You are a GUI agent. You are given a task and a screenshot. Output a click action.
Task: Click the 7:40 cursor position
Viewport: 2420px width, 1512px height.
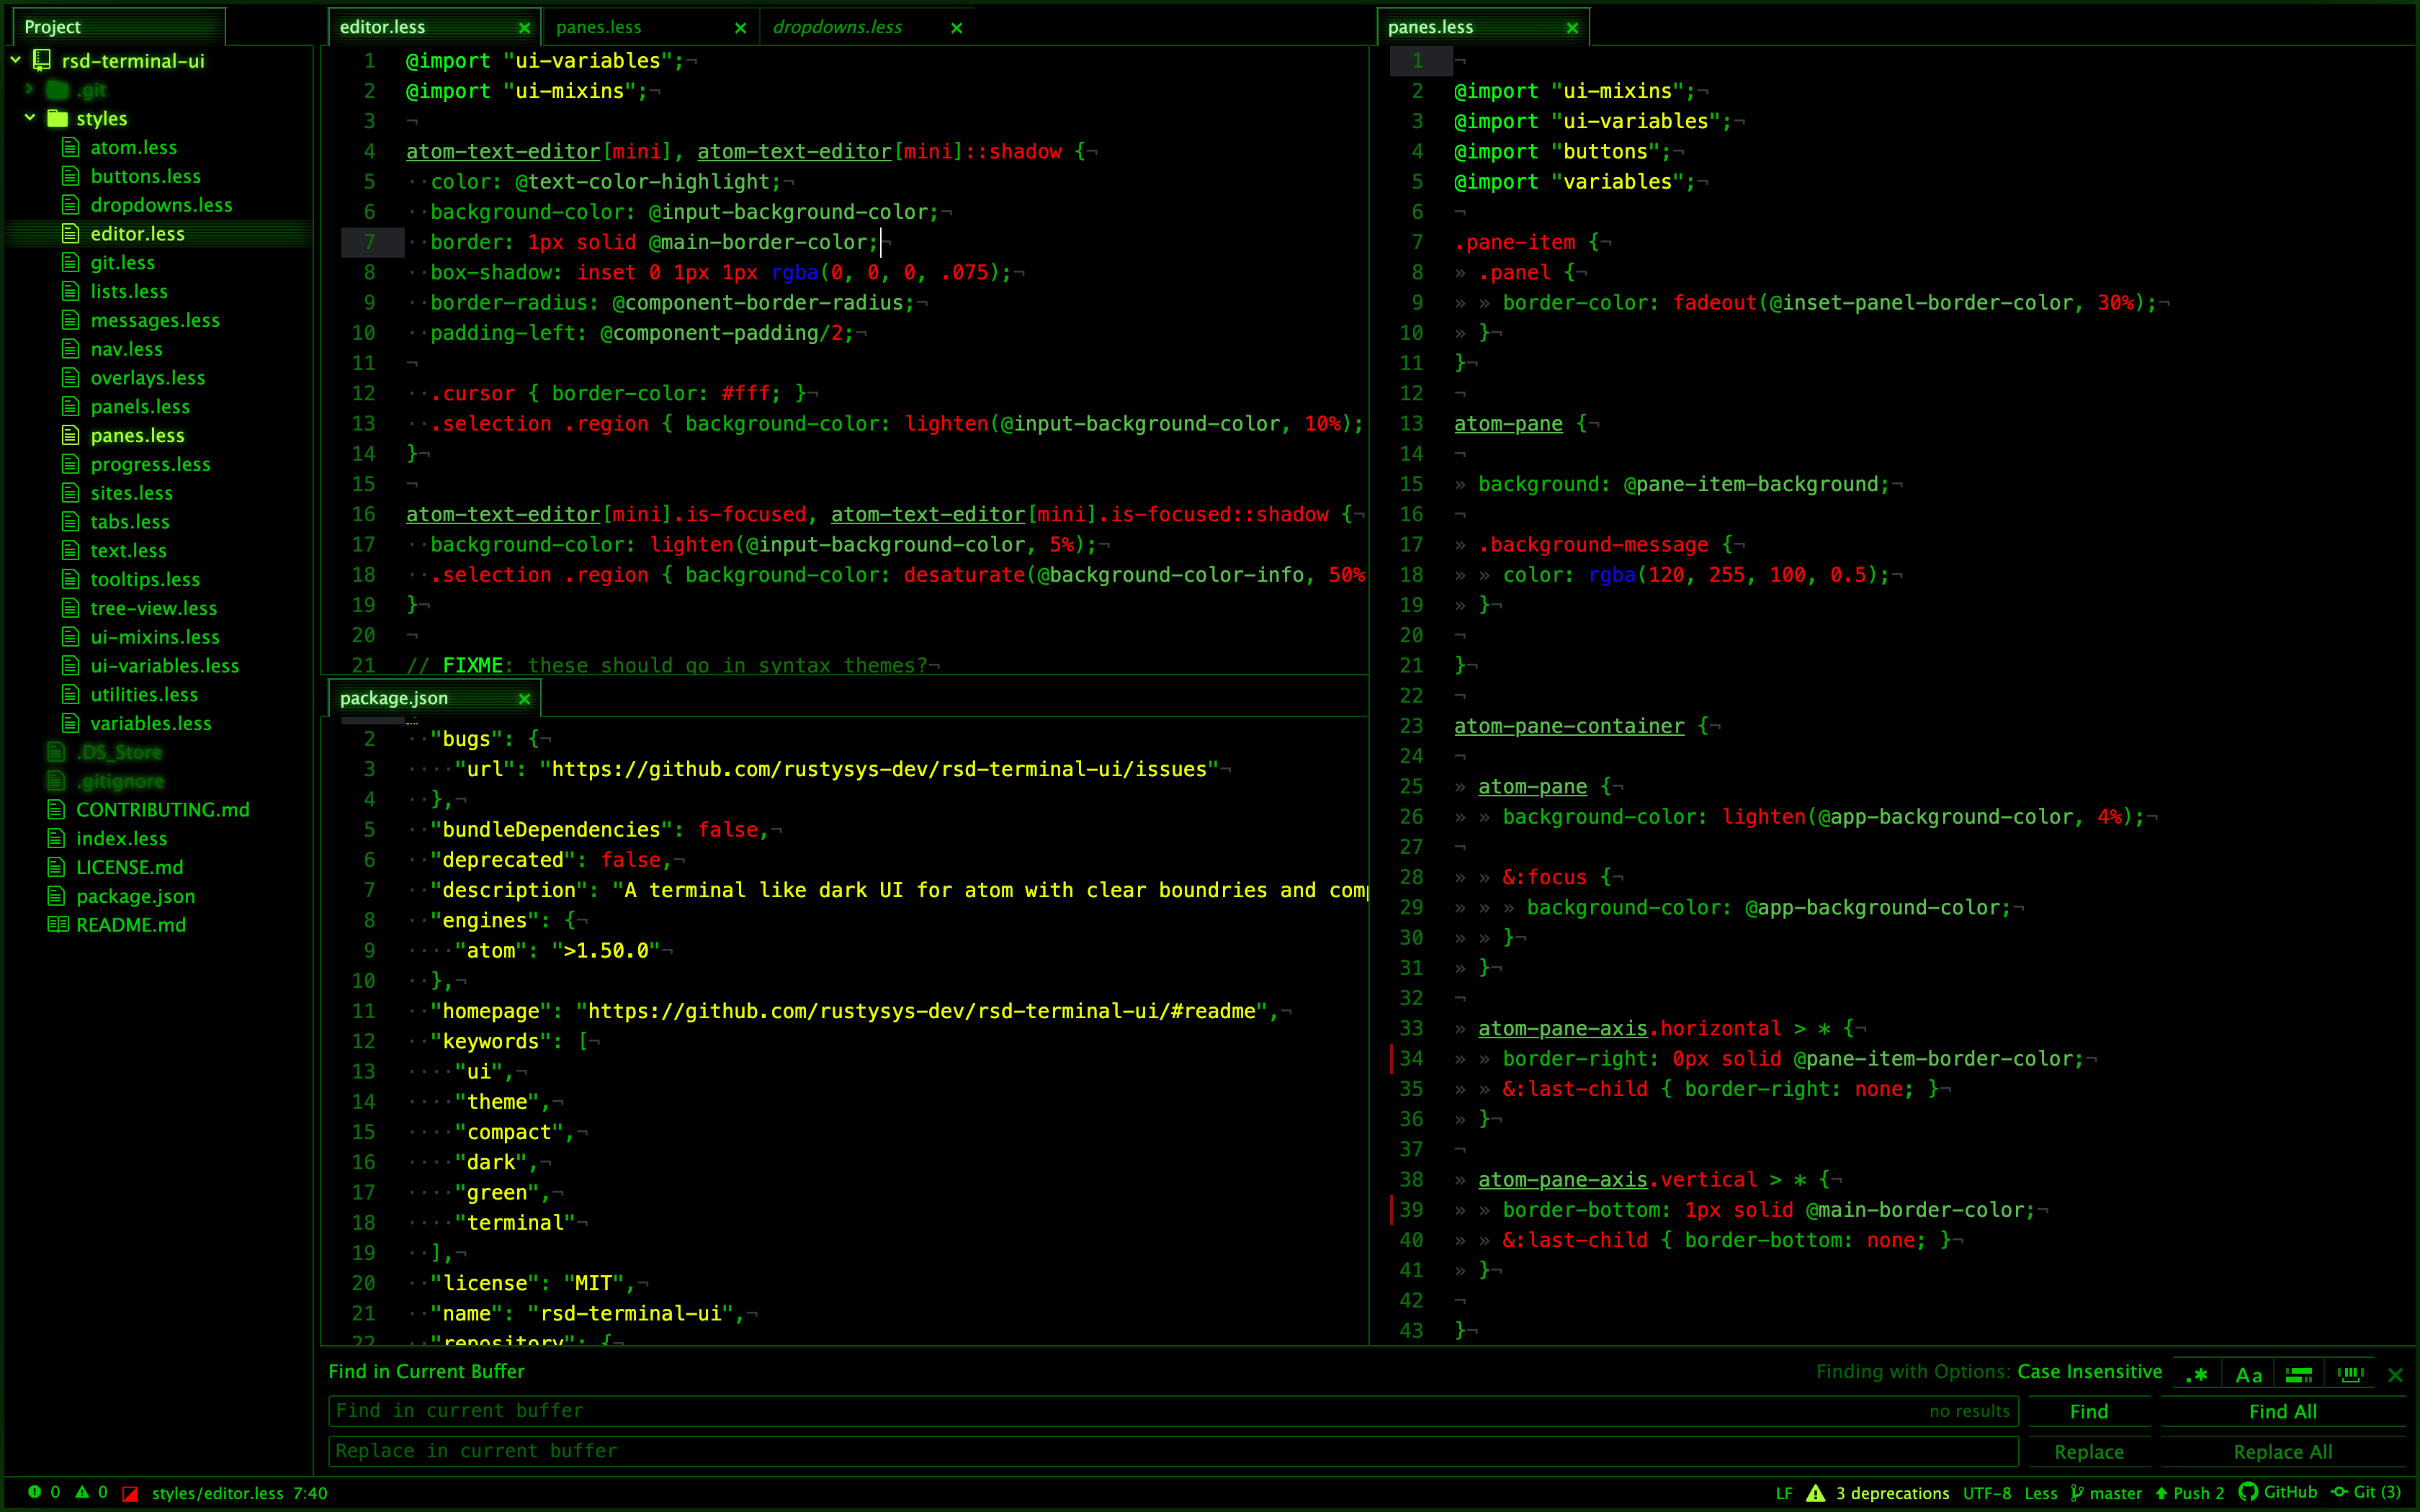point(310,1493)
